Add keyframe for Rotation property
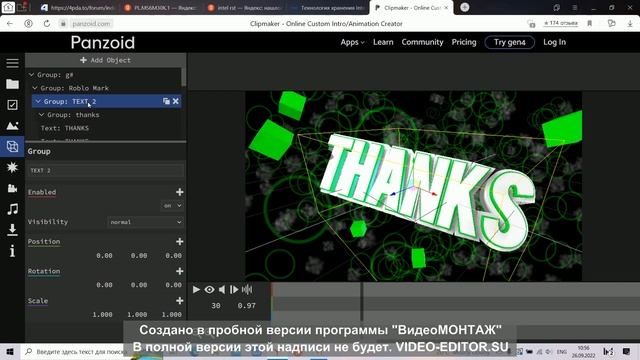This screenshot has height=360, width=640. coord(180,271)
